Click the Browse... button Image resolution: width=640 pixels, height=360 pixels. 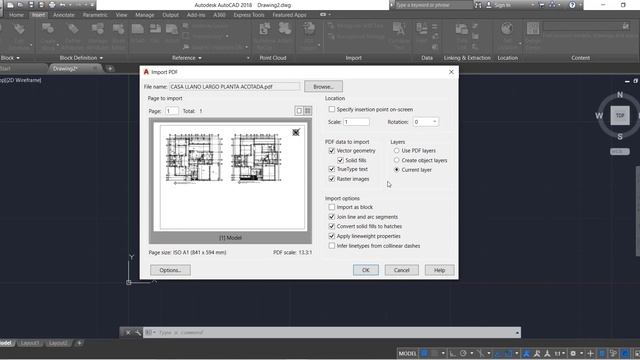[x=323, y=87]
